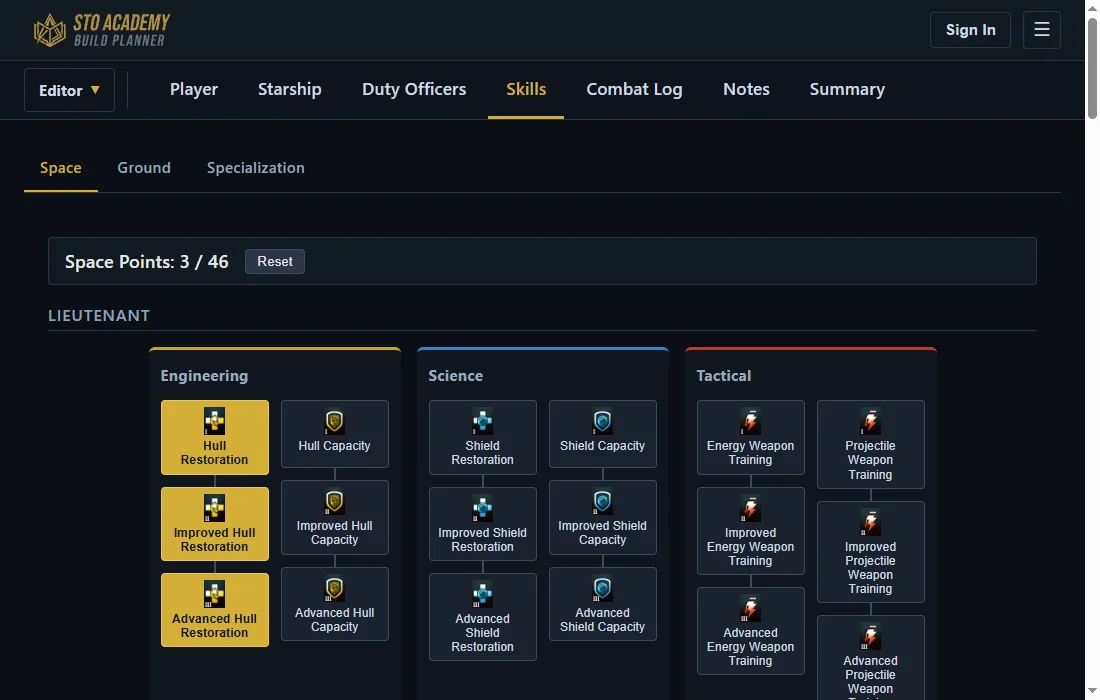Open the Duty Officers tab
1100x700 pixels.
pyautogui.click(x=414, y=89)
